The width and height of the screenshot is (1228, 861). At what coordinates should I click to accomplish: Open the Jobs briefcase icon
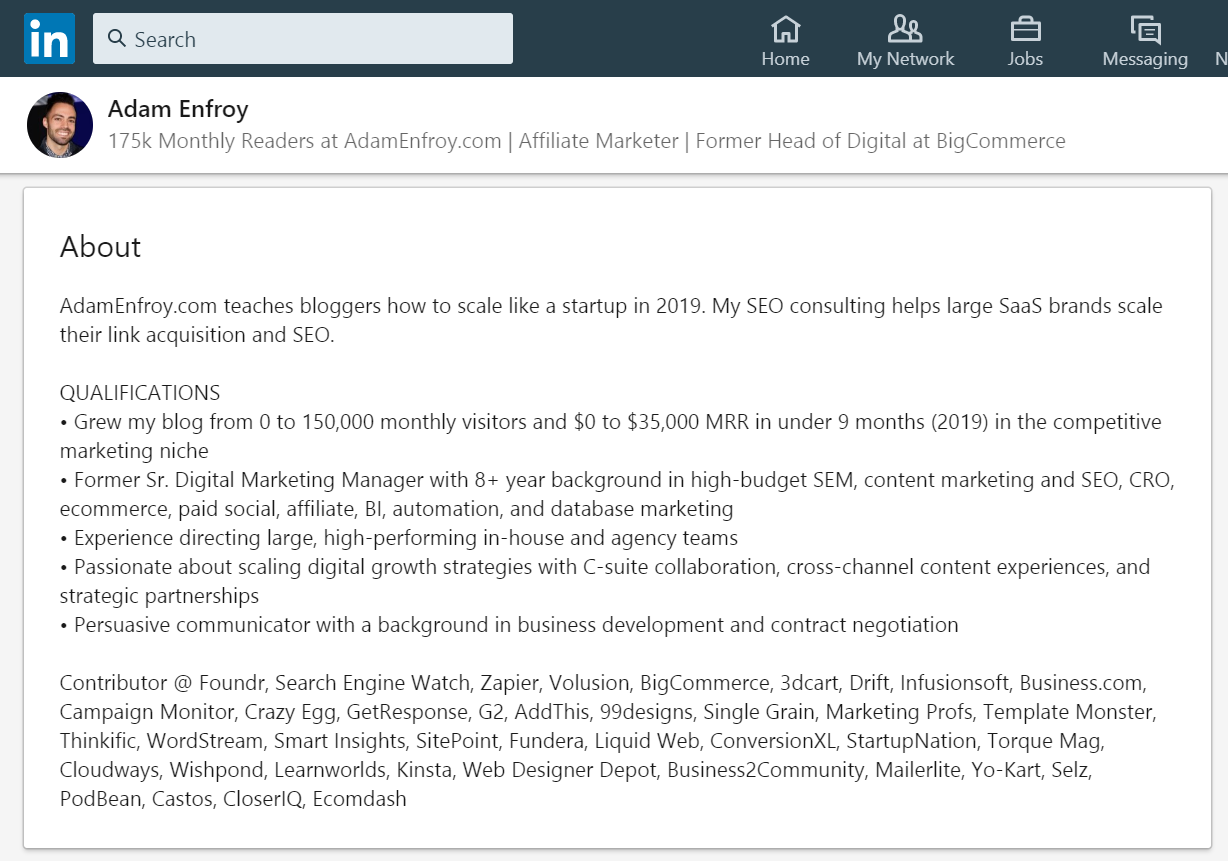point(1025,28)
